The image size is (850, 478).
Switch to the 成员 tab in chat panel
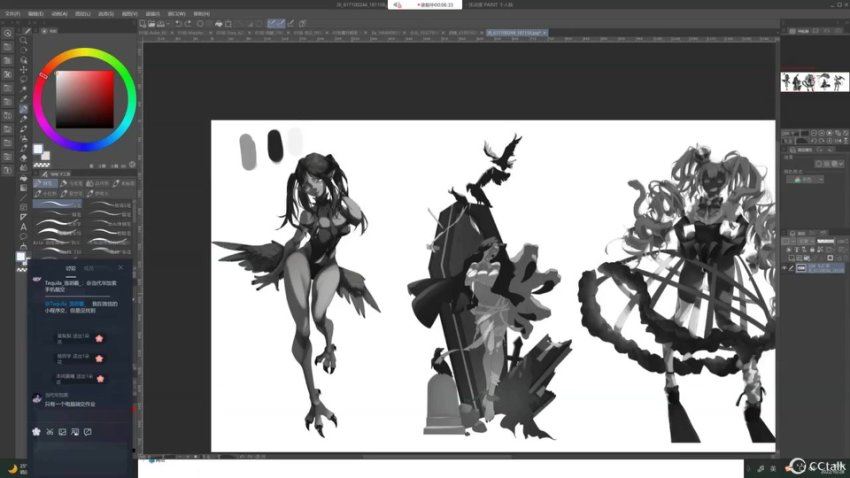click(x=88, y=268)
